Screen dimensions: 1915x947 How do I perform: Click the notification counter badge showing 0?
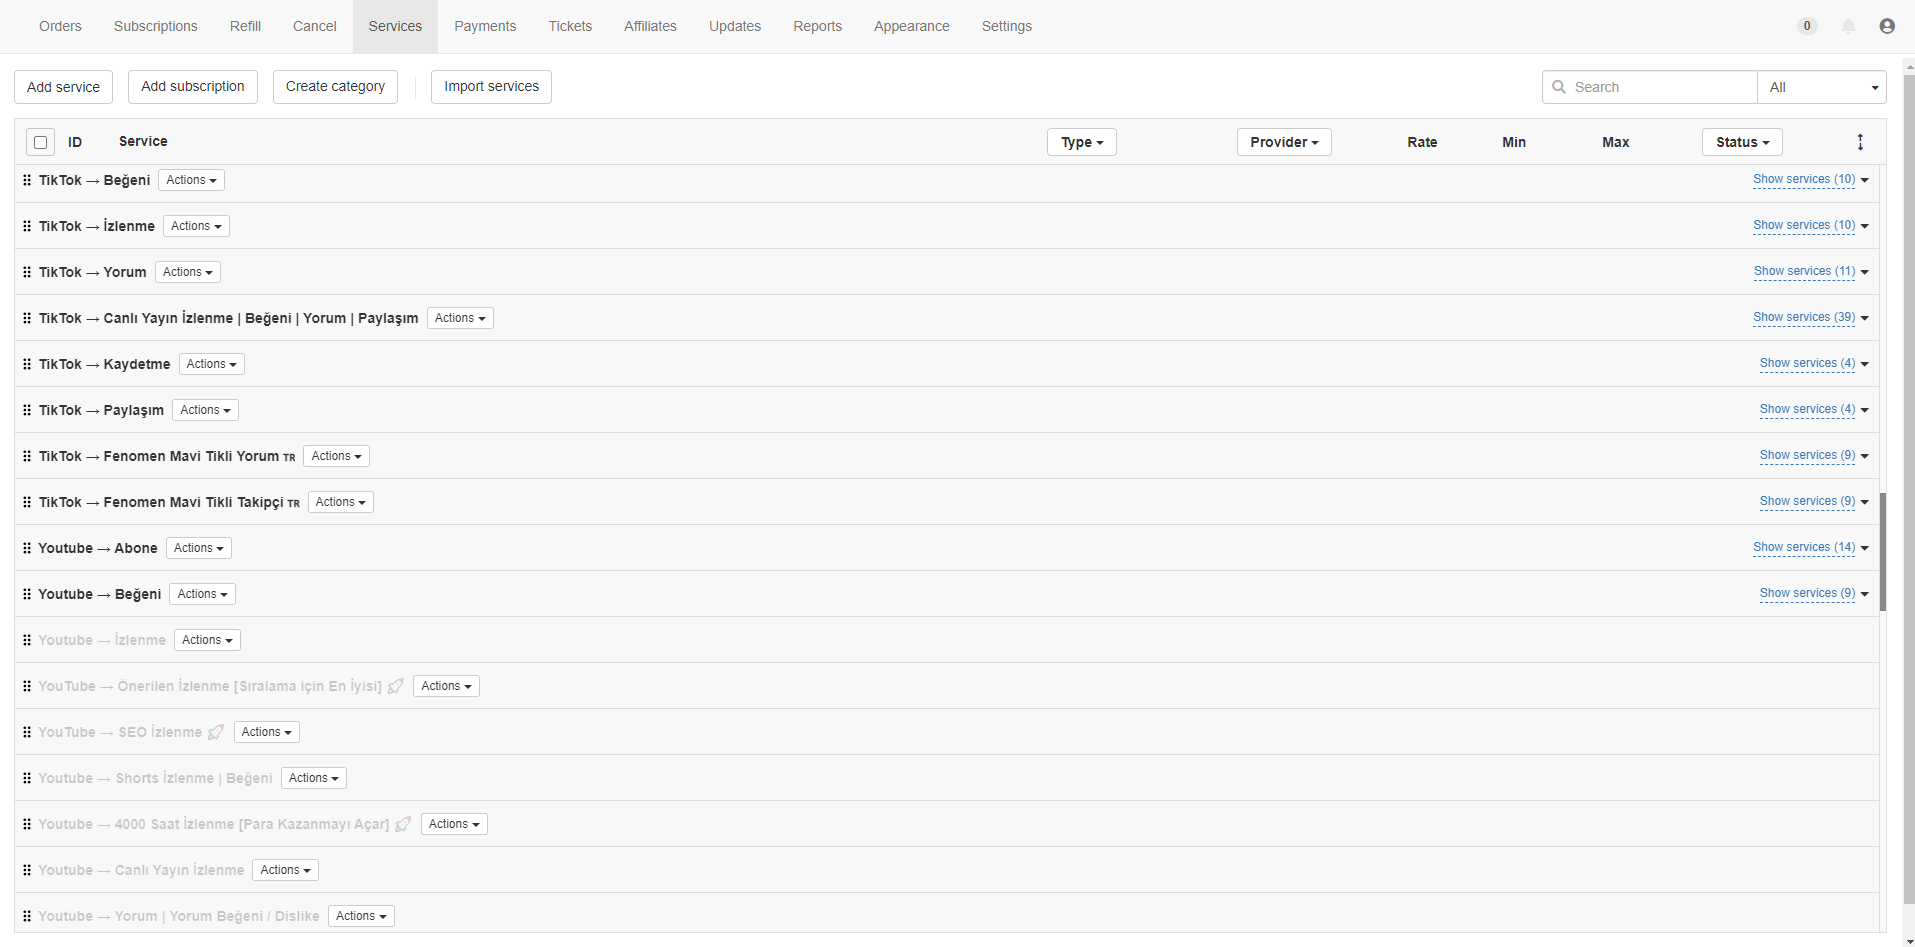(x=1807, y=26)
